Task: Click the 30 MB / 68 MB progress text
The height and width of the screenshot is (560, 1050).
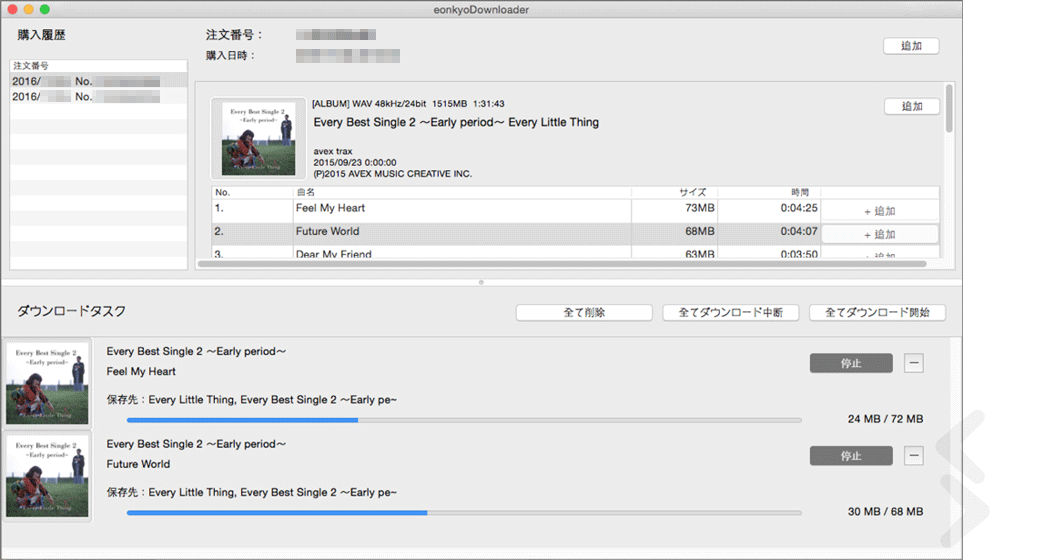Action: click(x=885, y=511)
